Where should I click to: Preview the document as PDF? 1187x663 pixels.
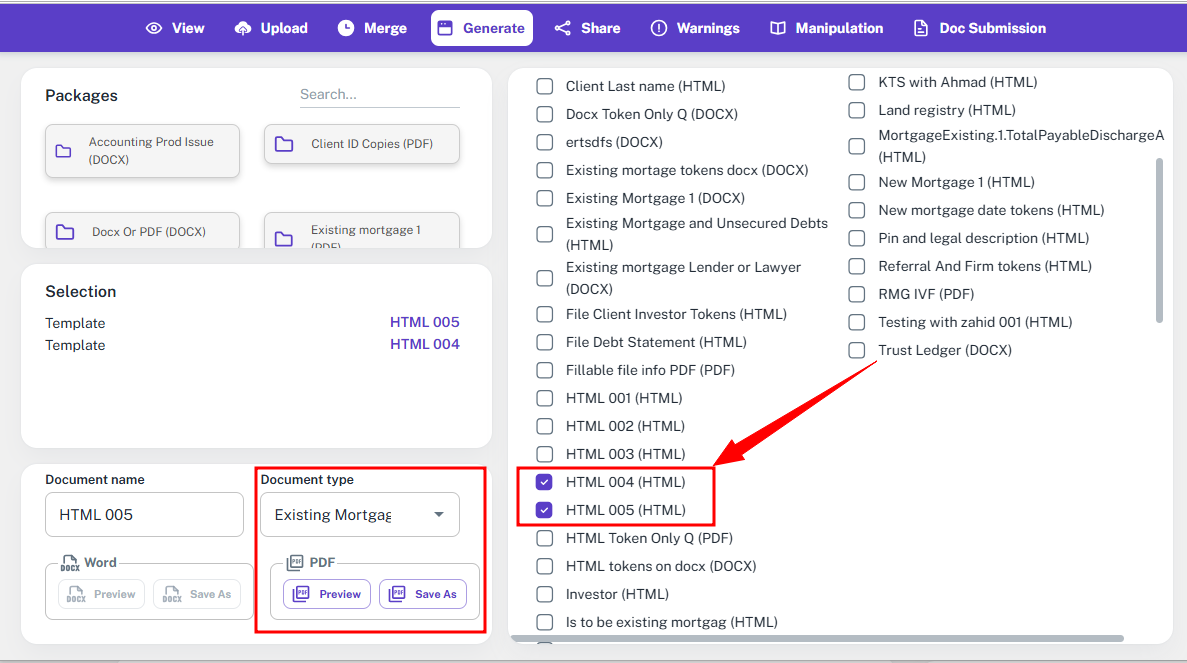pyautogui.click(x=327, y=594)
